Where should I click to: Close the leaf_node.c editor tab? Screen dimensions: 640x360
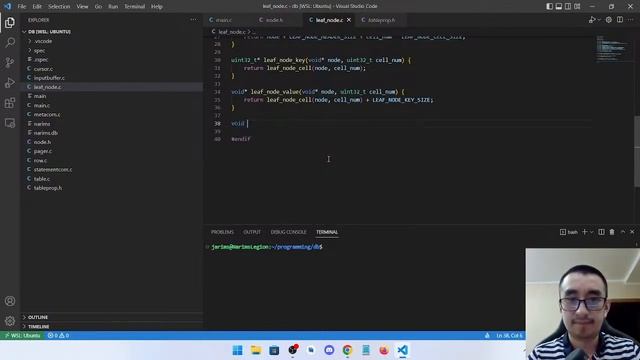[349, 20]
